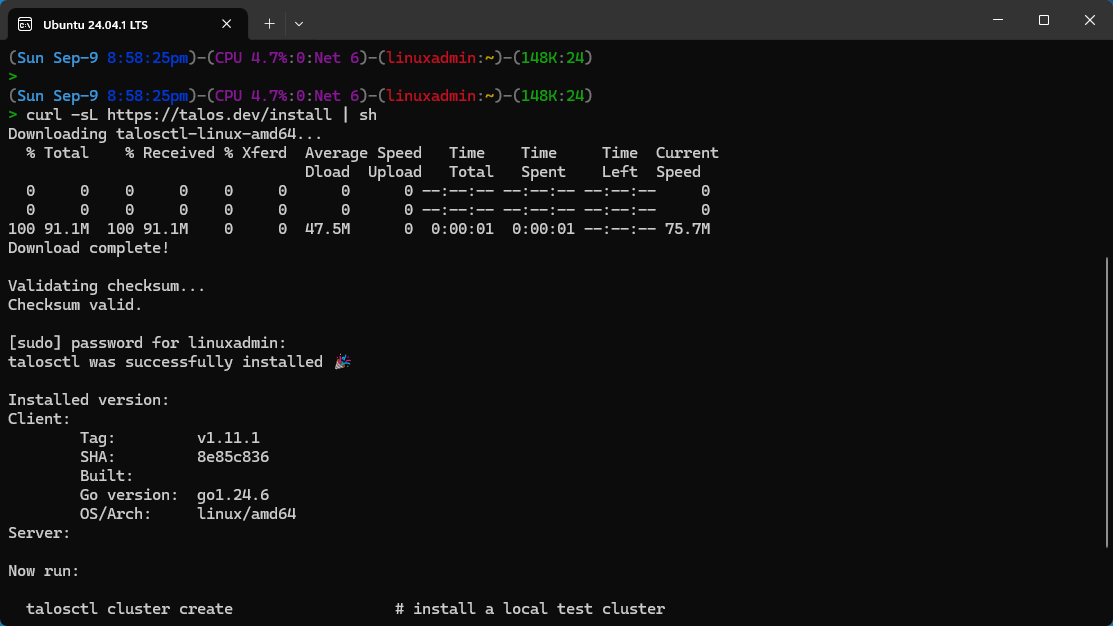Click the 'talosctl cluster create' command text
The height and width of the screenshot is (626, 1113).
tap(129, 609)
